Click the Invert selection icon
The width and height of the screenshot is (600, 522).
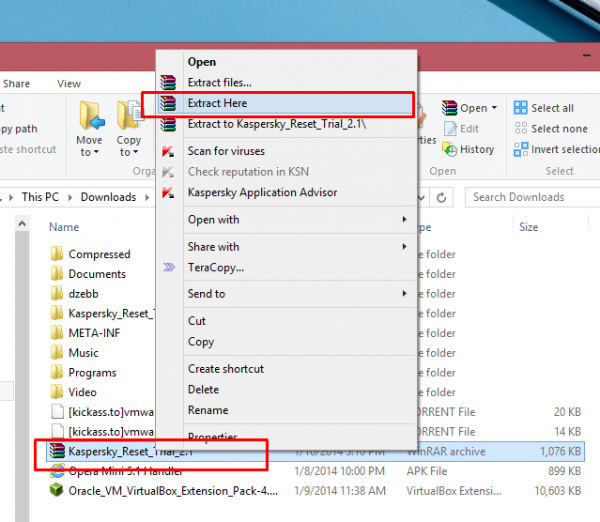(520, 149)
